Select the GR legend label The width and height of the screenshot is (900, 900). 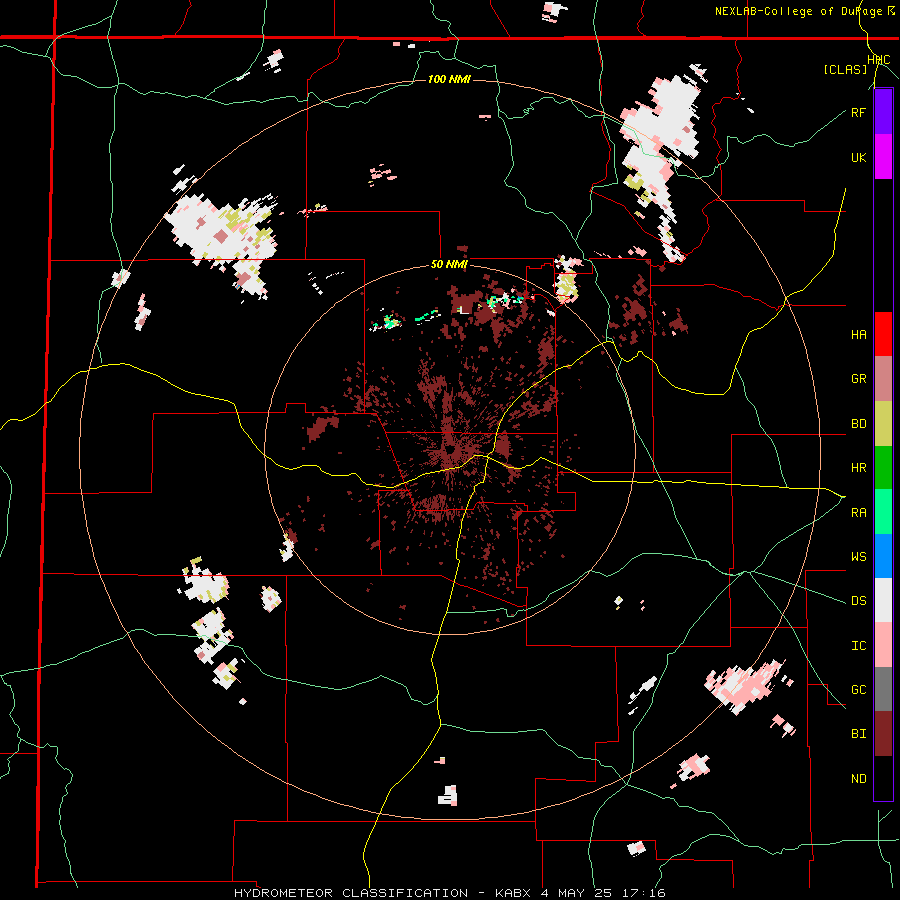click(x=858, y=379)
